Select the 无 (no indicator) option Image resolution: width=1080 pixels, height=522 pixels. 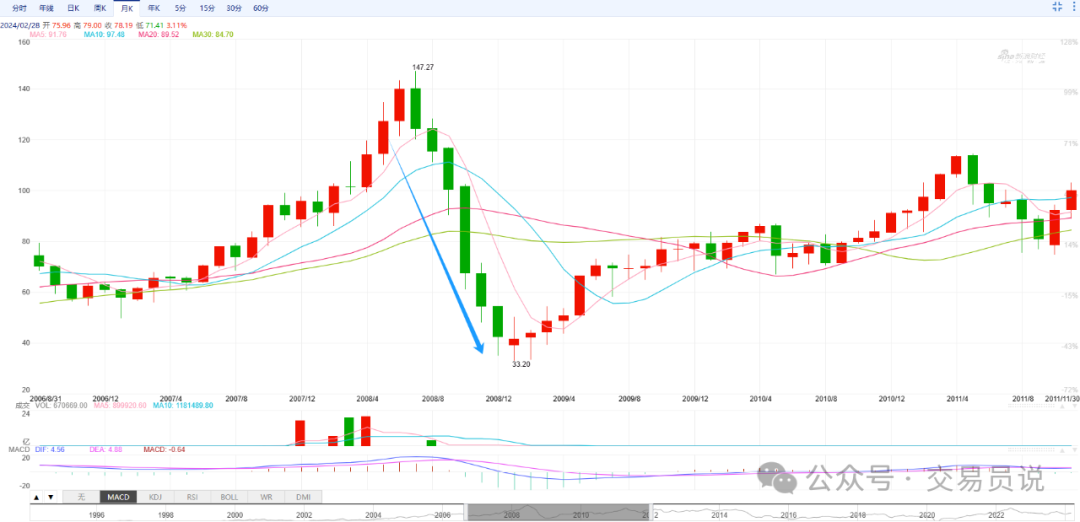[x=81, y=497]
